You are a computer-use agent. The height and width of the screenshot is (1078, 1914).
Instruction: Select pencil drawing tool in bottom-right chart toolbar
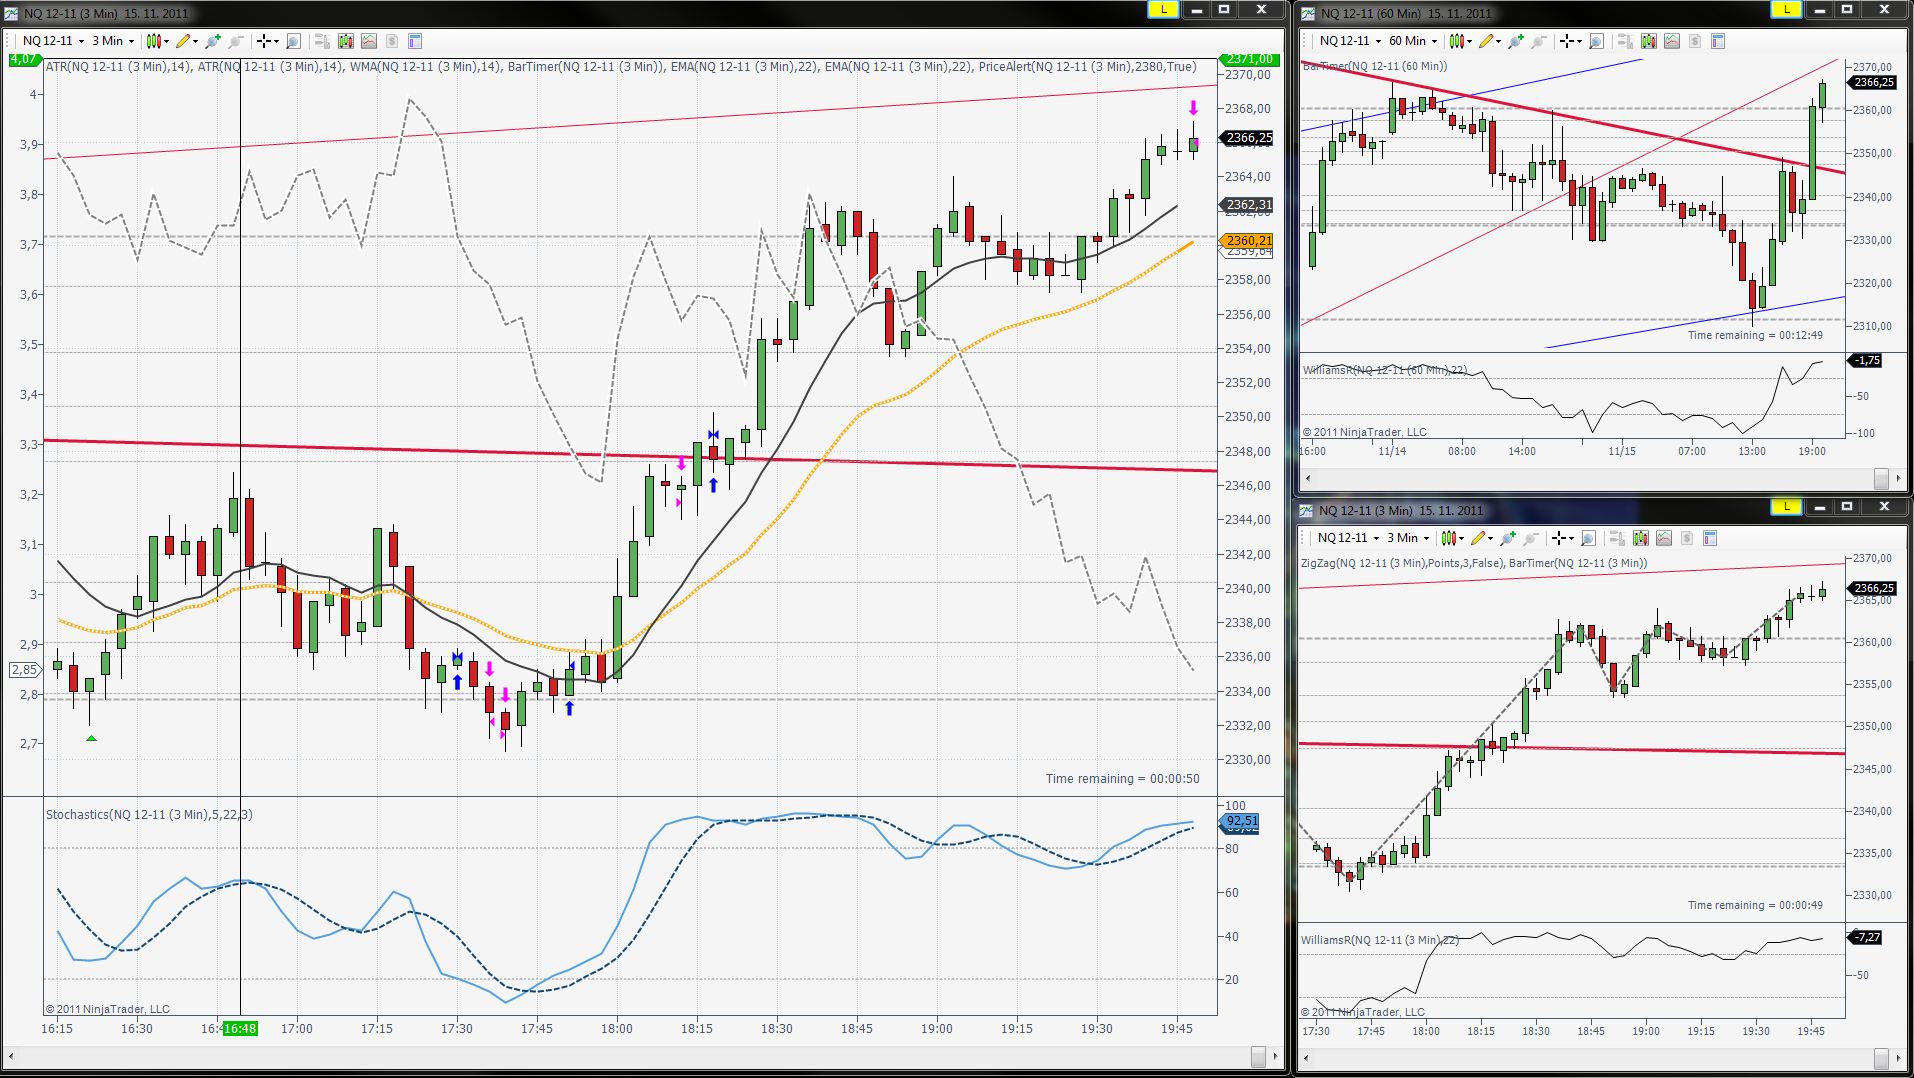tap(1478, 538)
